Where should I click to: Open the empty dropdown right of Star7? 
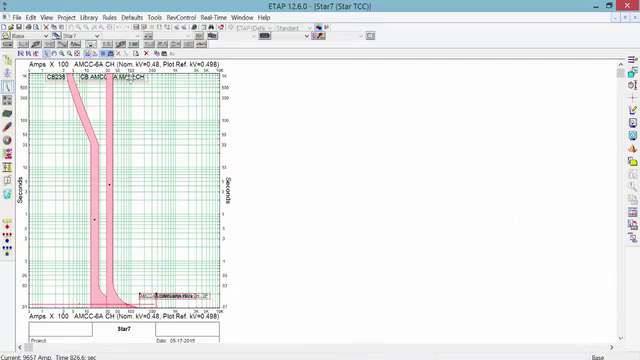point(137,36)
